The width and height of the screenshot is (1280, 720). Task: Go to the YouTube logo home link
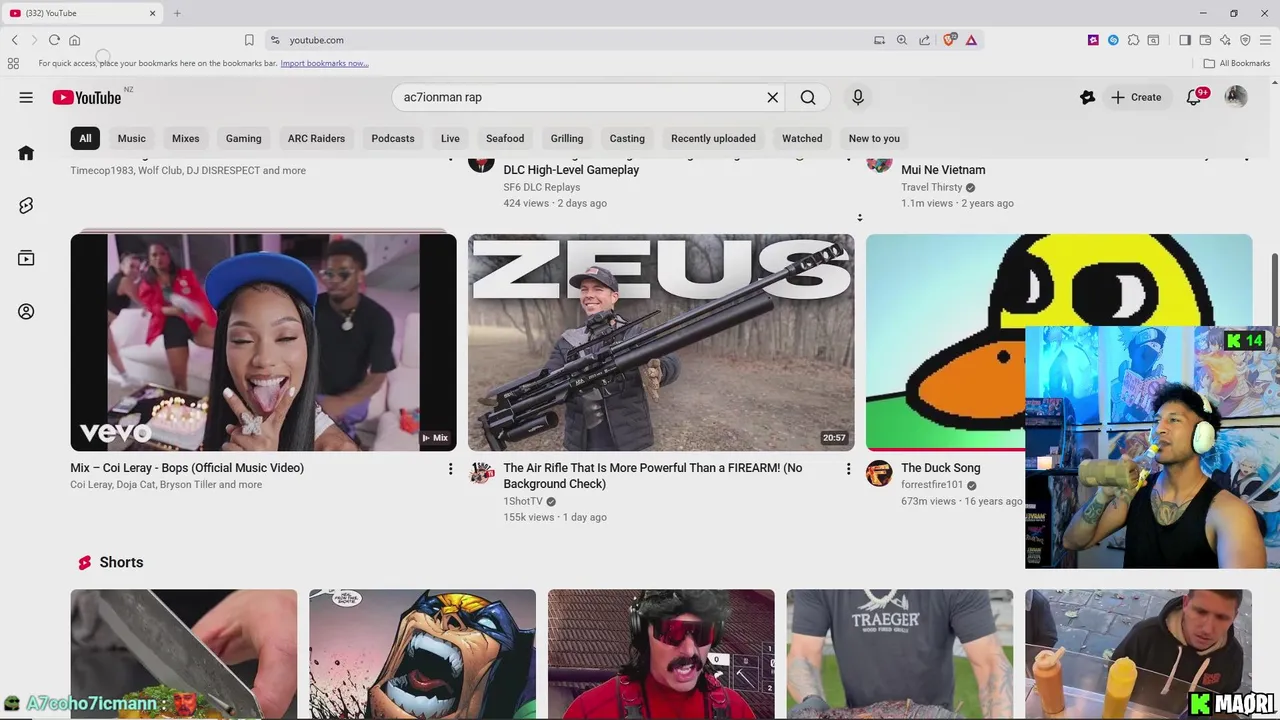pyautogui.click(x=87, y=97)
